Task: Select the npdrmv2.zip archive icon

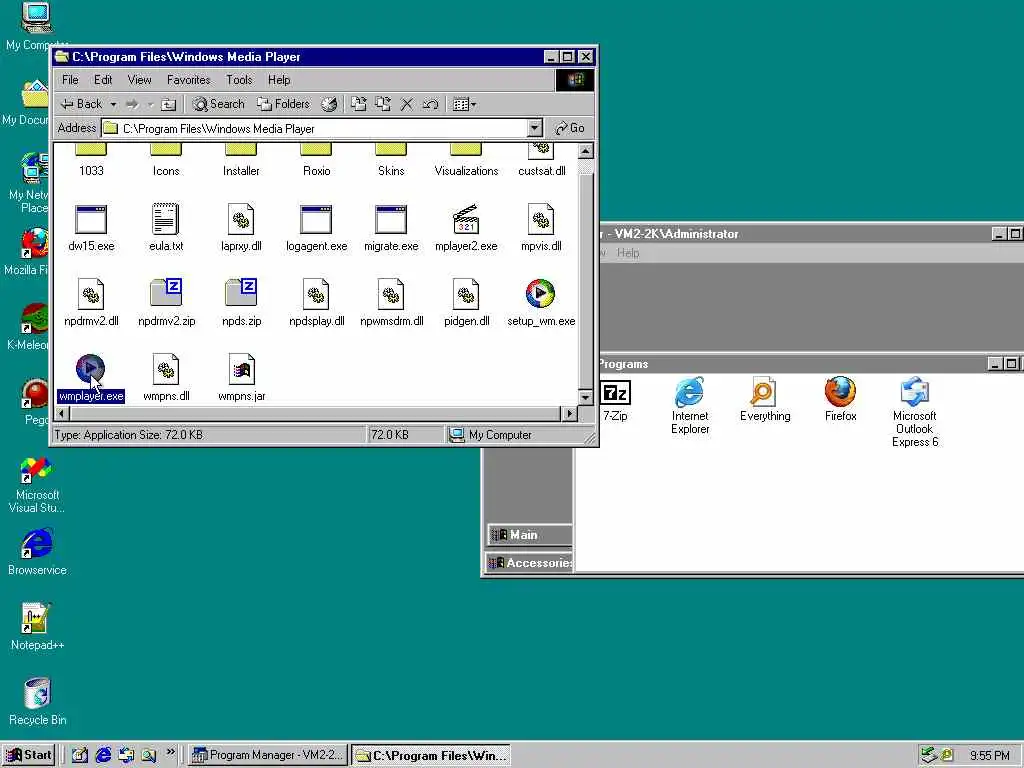Action: tap(166, 293)
